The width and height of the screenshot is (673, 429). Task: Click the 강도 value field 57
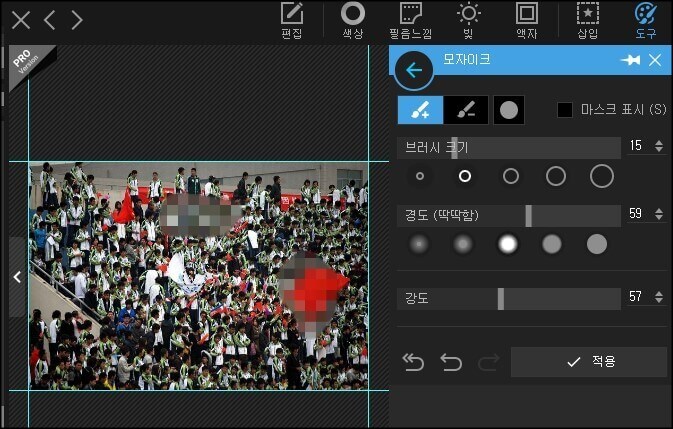(x=639, y=297)
